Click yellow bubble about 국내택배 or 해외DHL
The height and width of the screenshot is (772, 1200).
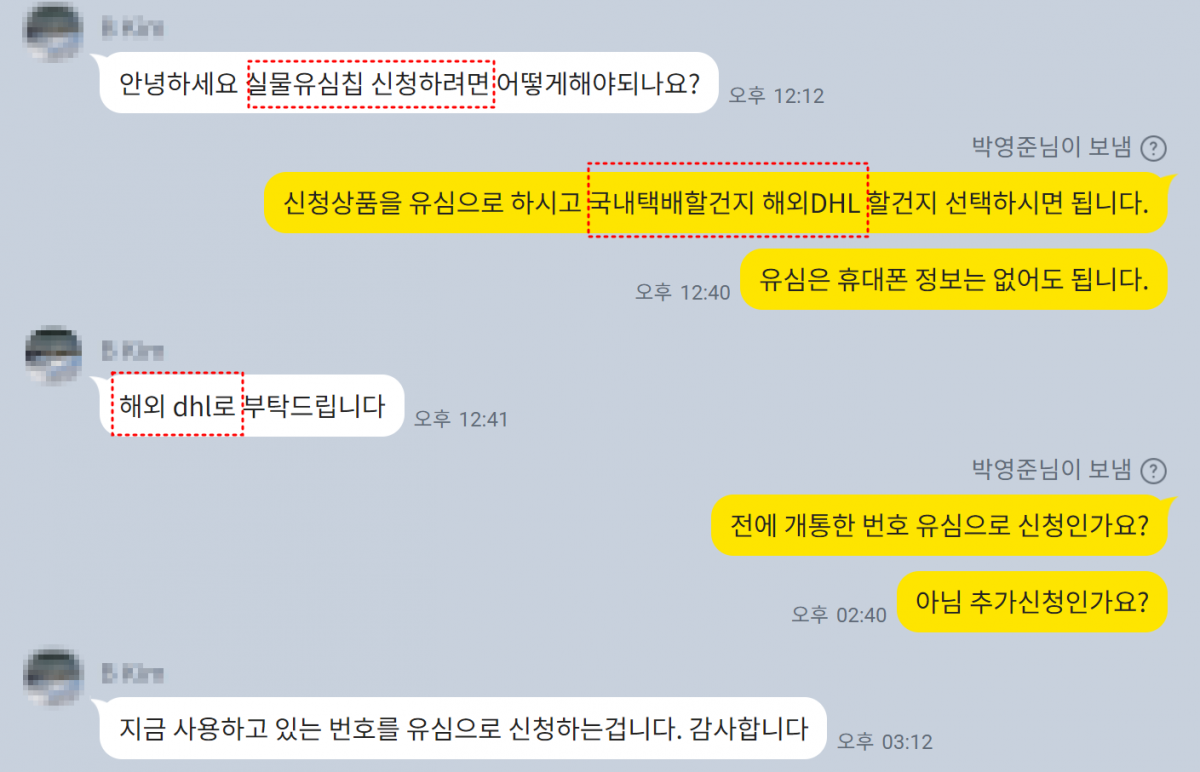click(715, 204)
